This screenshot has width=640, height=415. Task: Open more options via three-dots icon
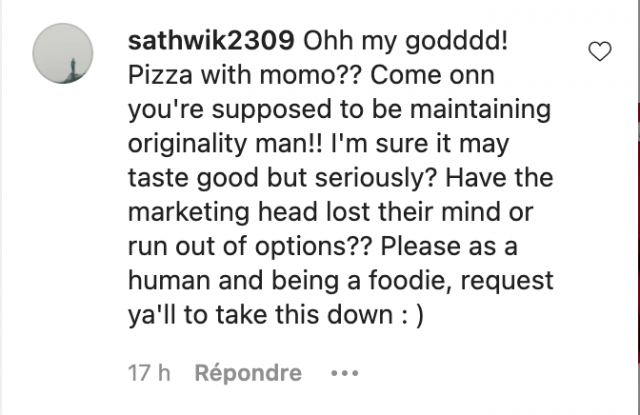[x=344, y=373]
